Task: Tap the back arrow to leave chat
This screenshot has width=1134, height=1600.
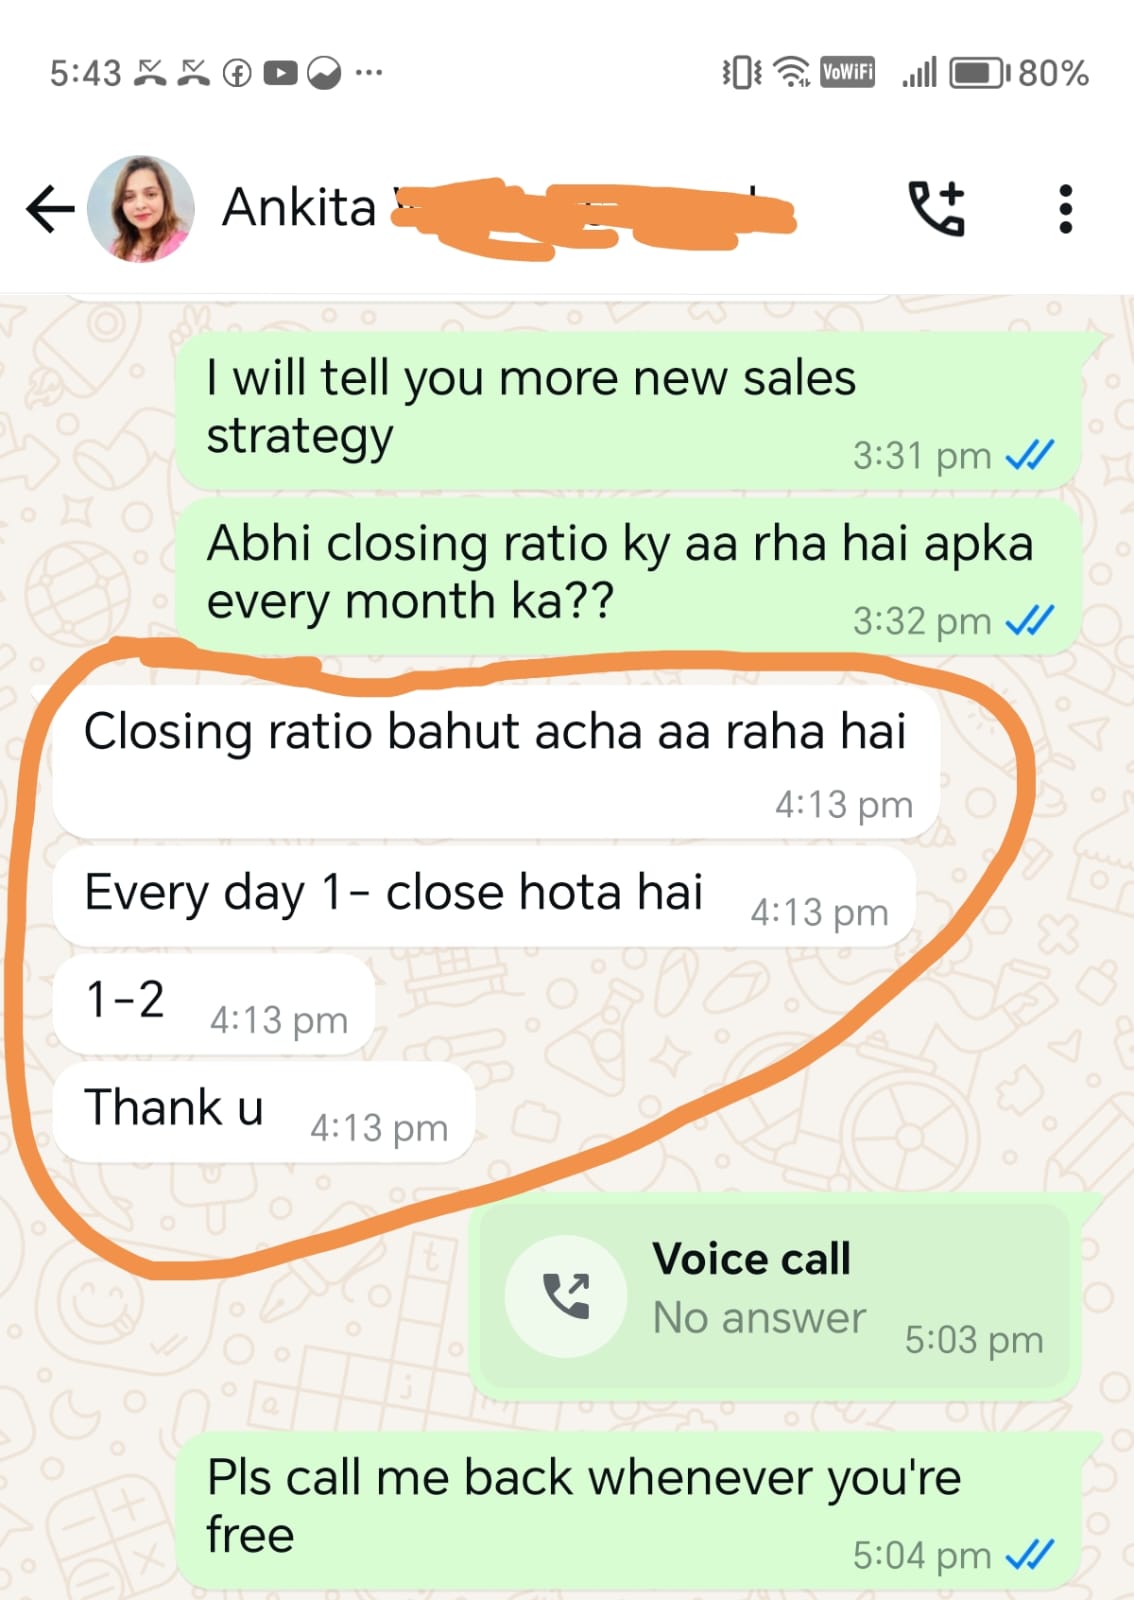Action: (x=50, y=209)
